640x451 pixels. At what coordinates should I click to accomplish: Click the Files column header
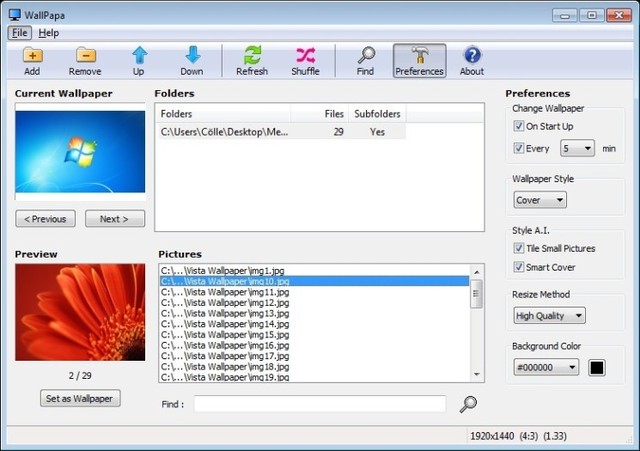(319, 114)
